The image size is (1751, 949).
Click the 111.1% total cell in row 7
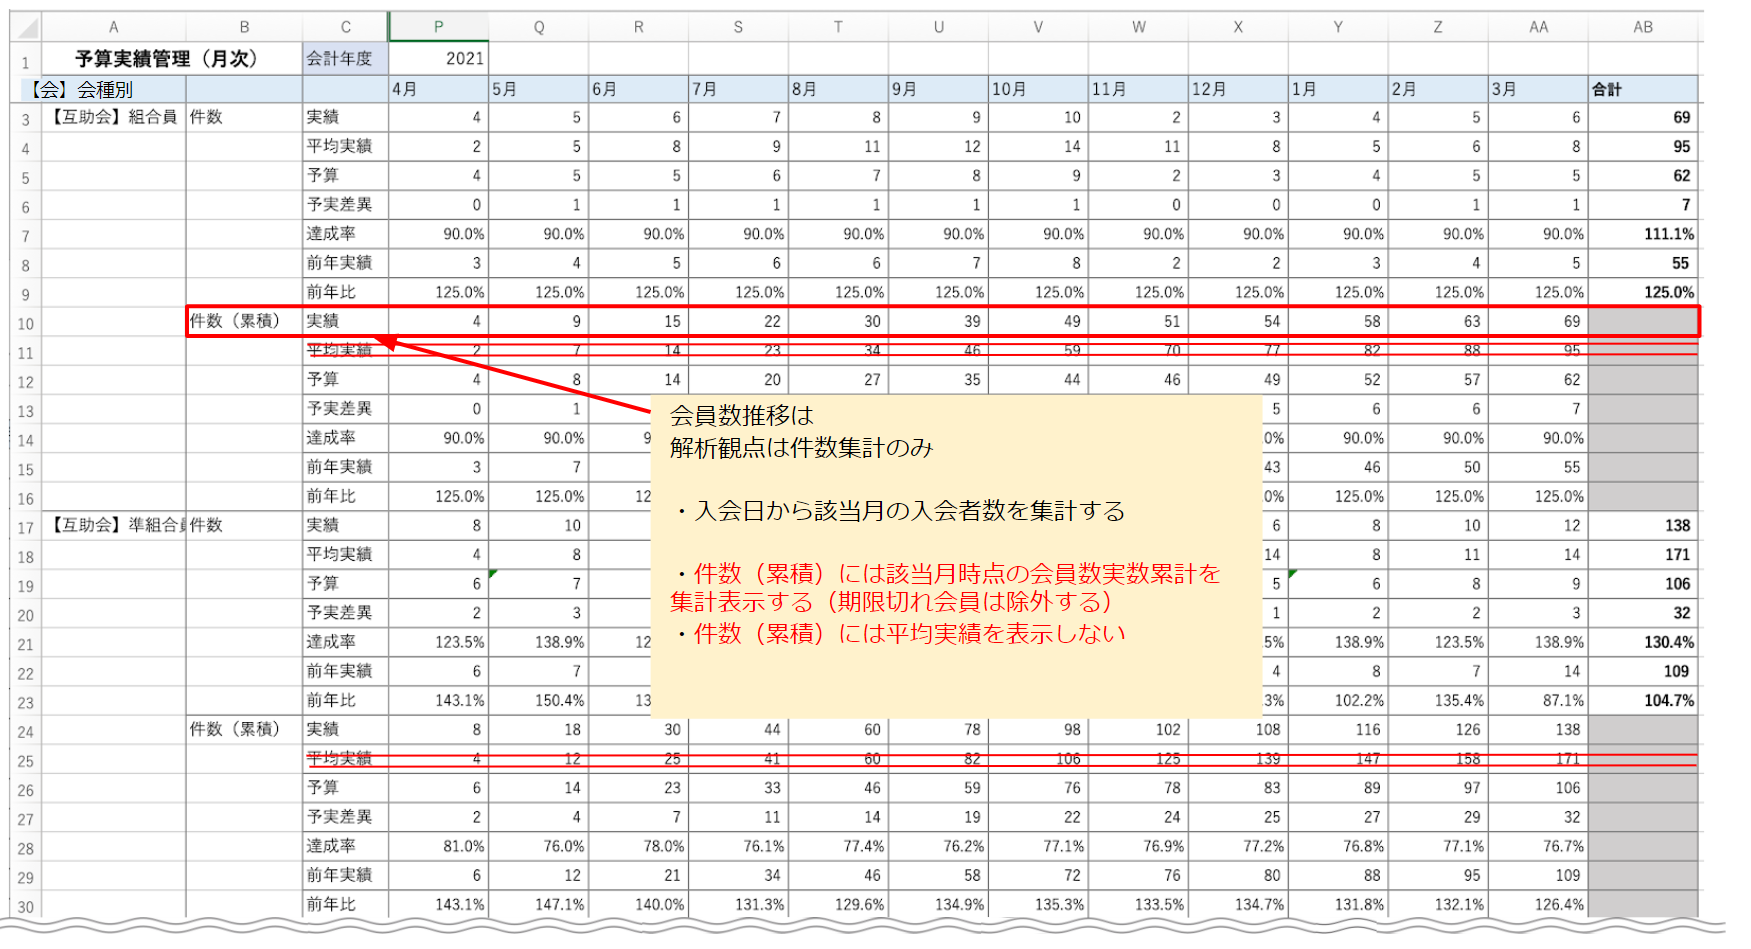pos(1642,234)
